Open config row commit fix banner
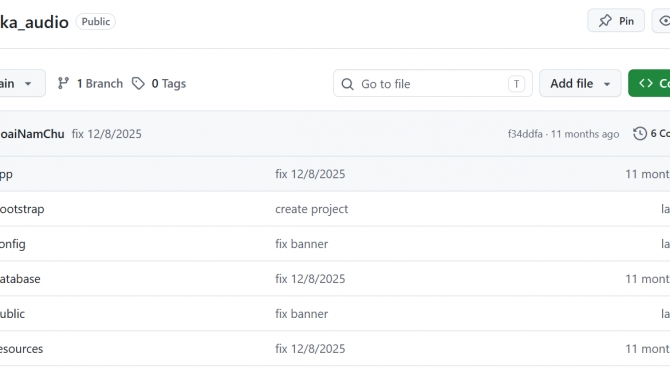 301,244
